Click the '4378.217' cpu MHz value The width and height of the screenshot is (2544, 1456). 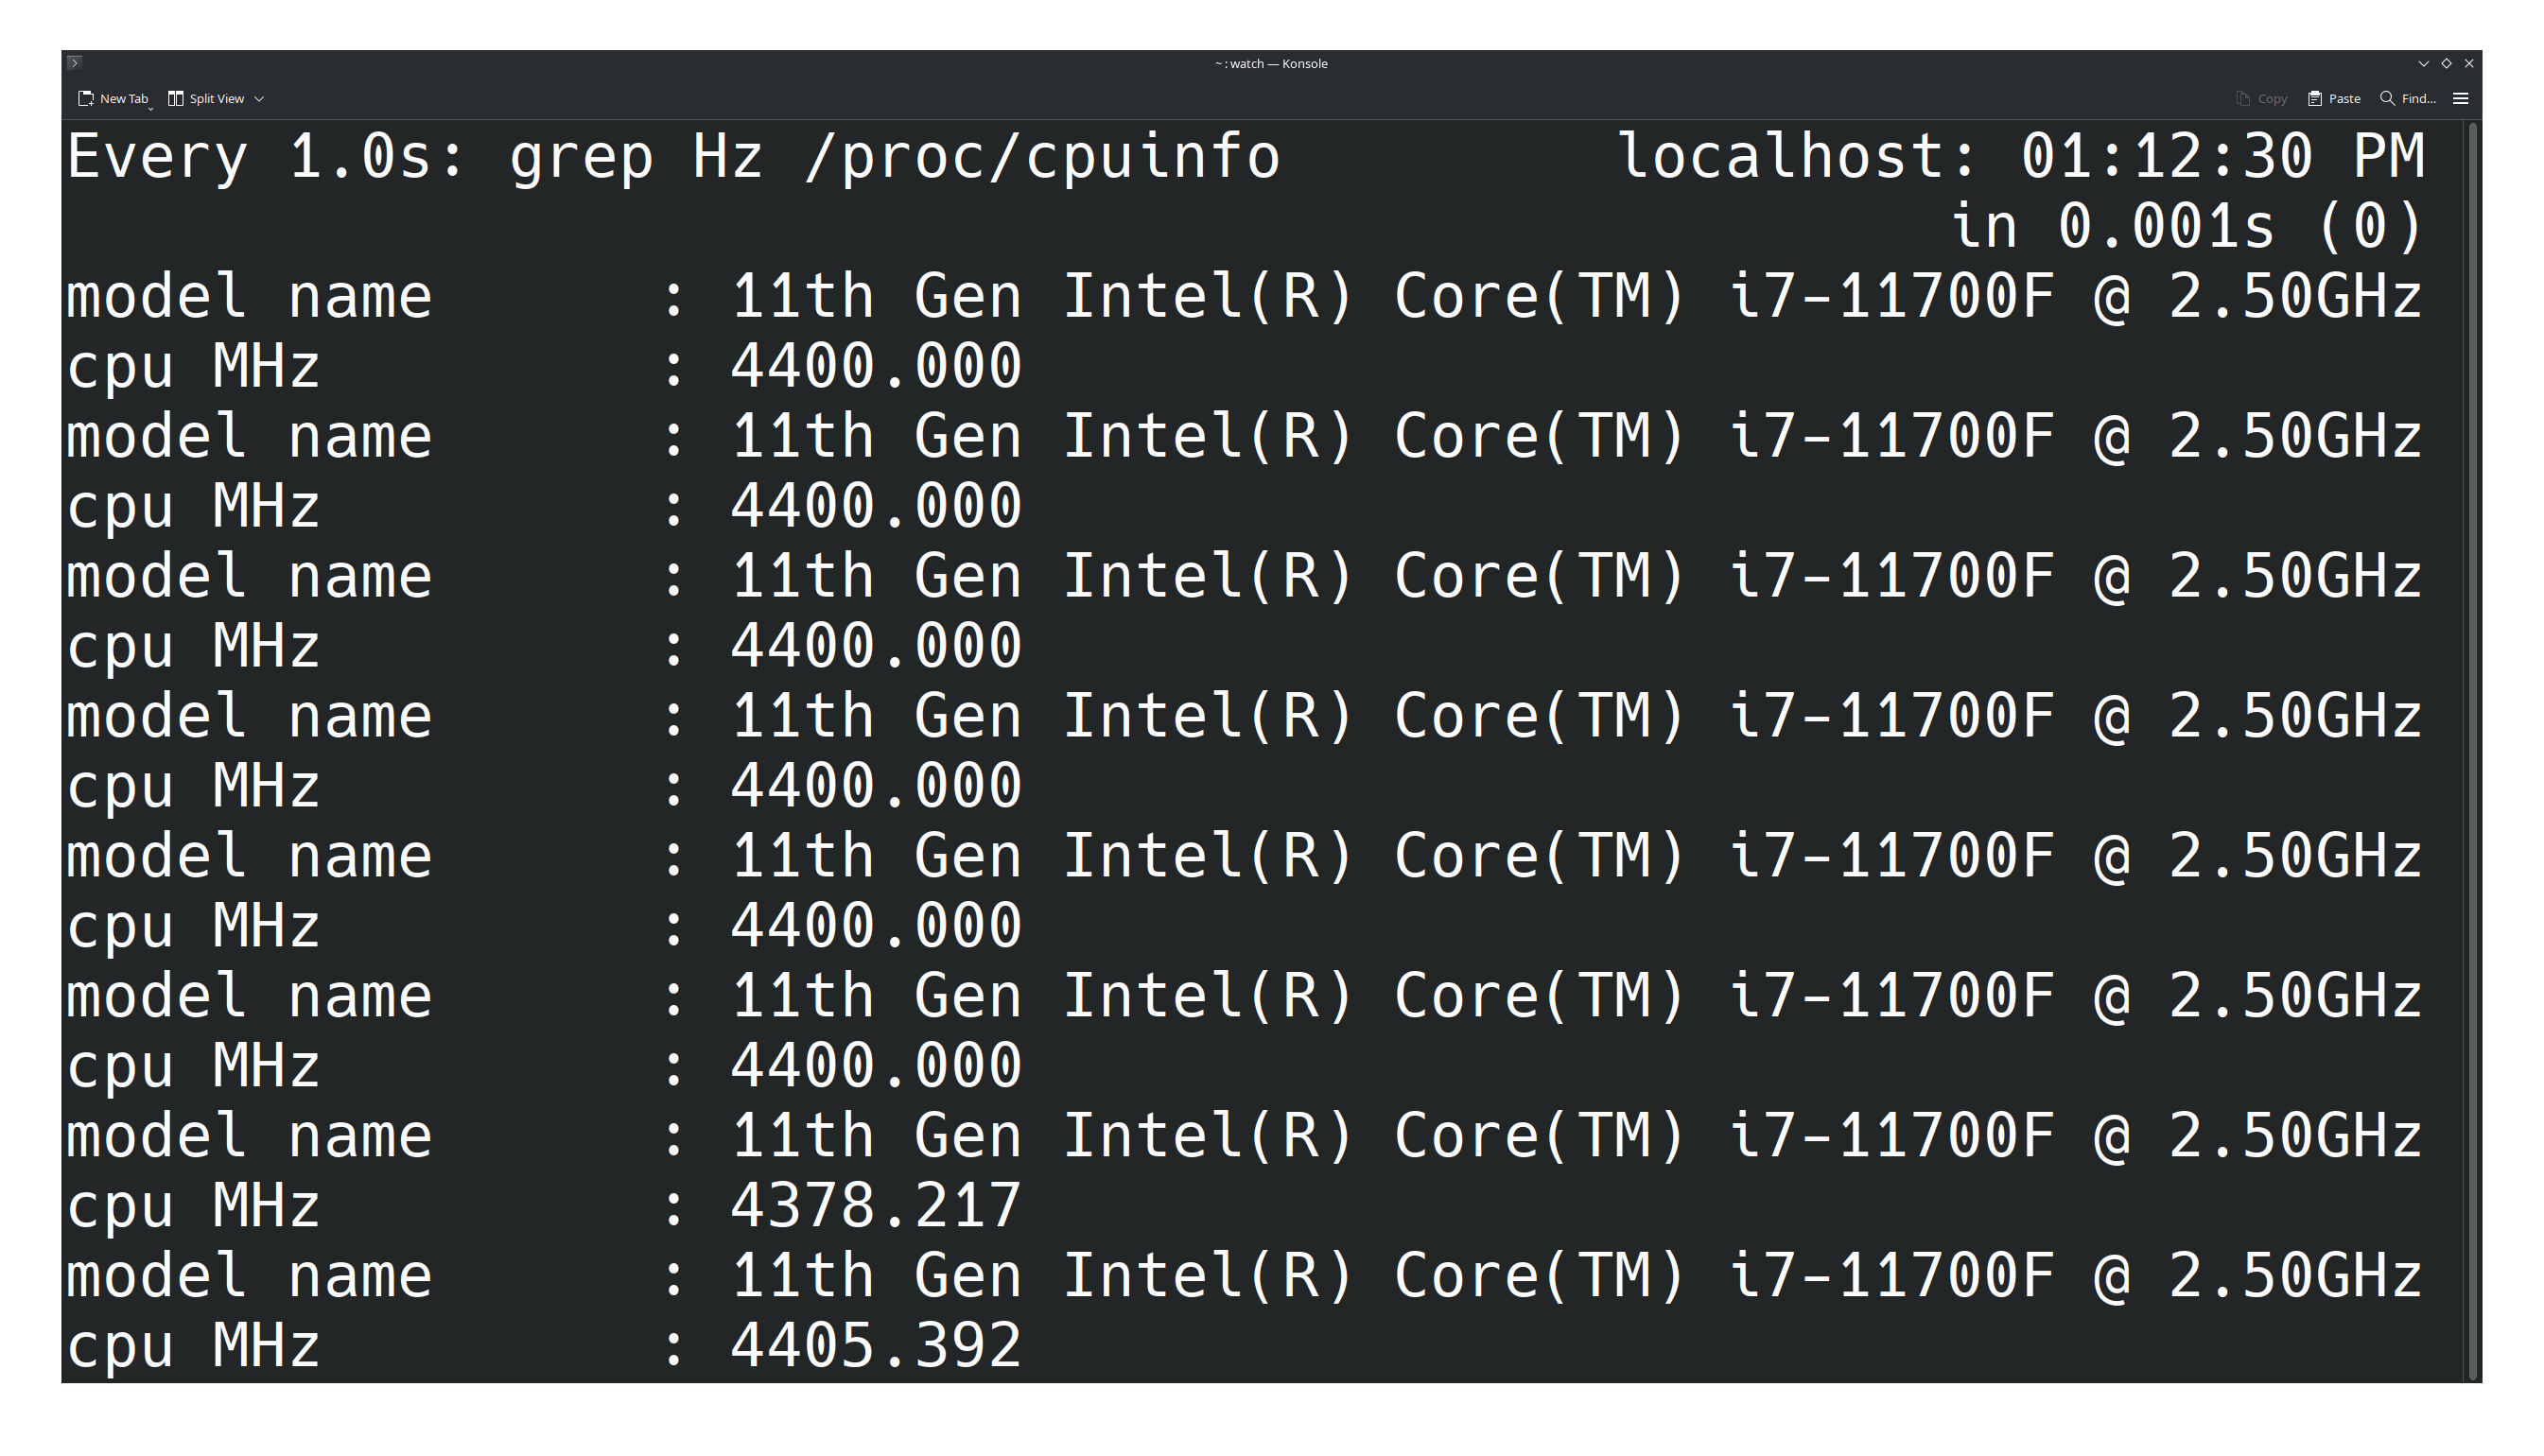click(876, 1205)
